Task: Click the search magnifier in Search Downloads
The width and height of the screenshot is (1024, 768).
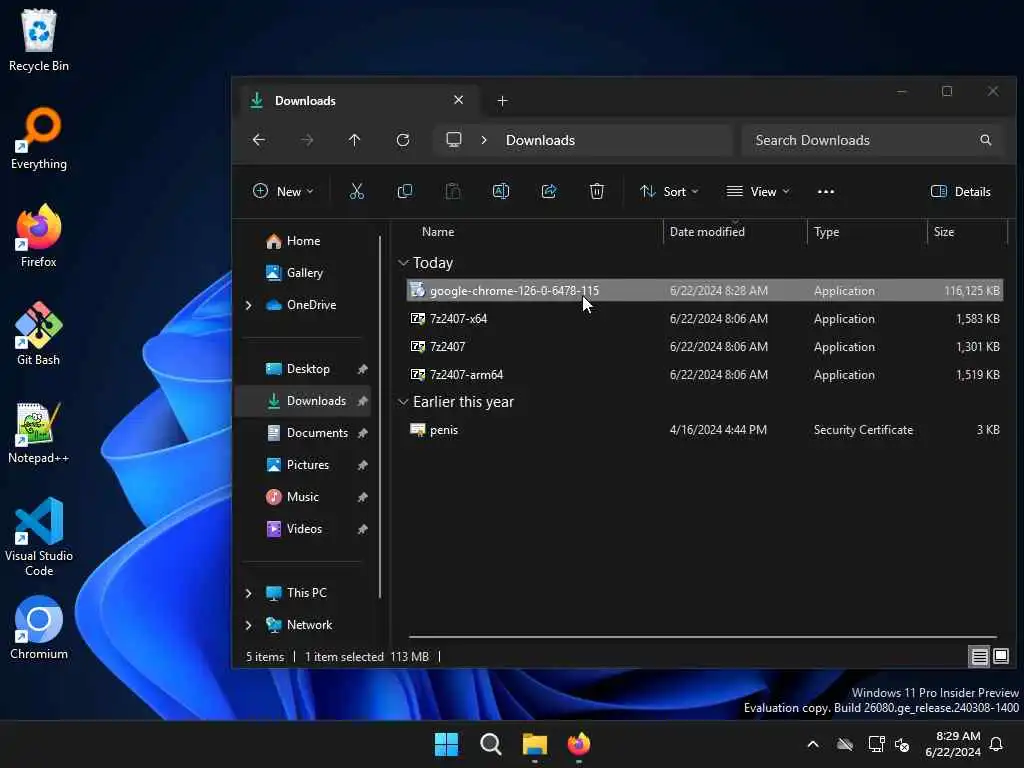Action: [985, 140]
